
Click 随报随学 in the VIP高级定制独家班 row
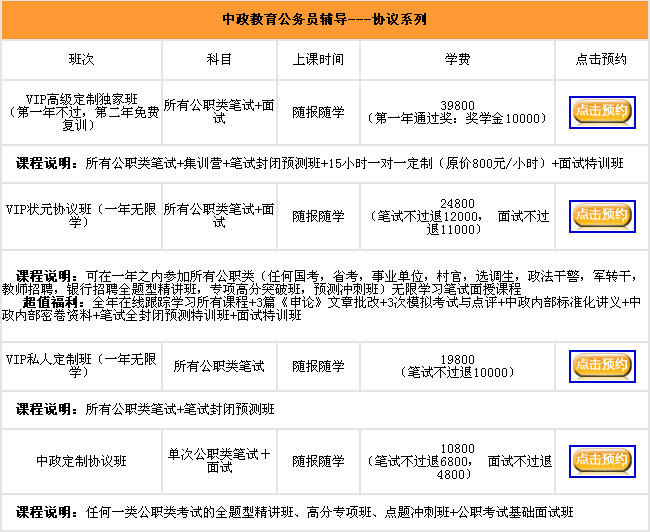(318, 112)
